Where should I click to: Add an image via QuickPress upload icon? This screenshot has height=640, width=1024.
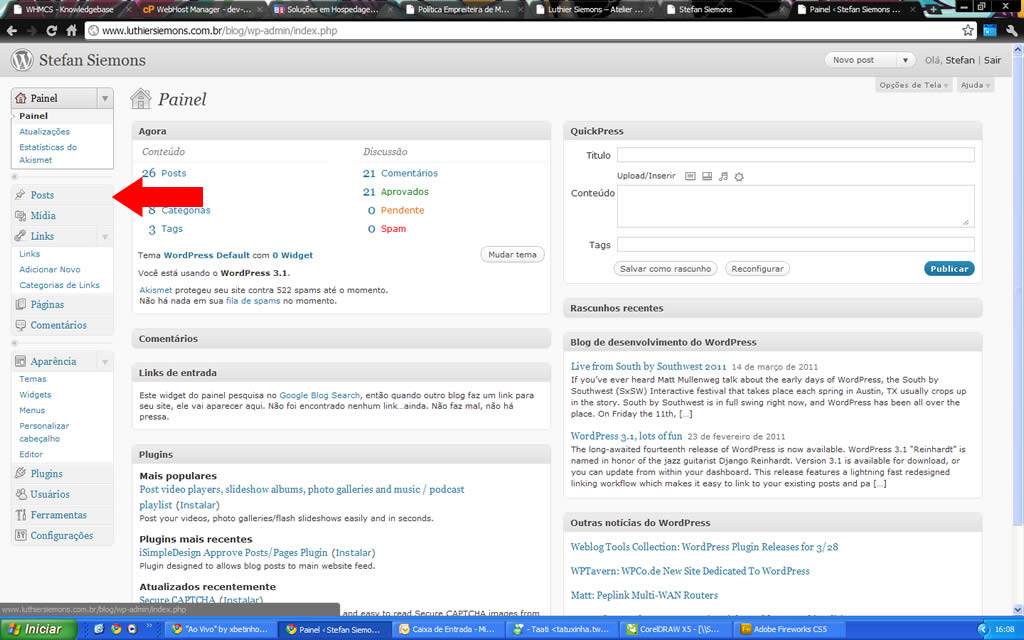[690, 176]
